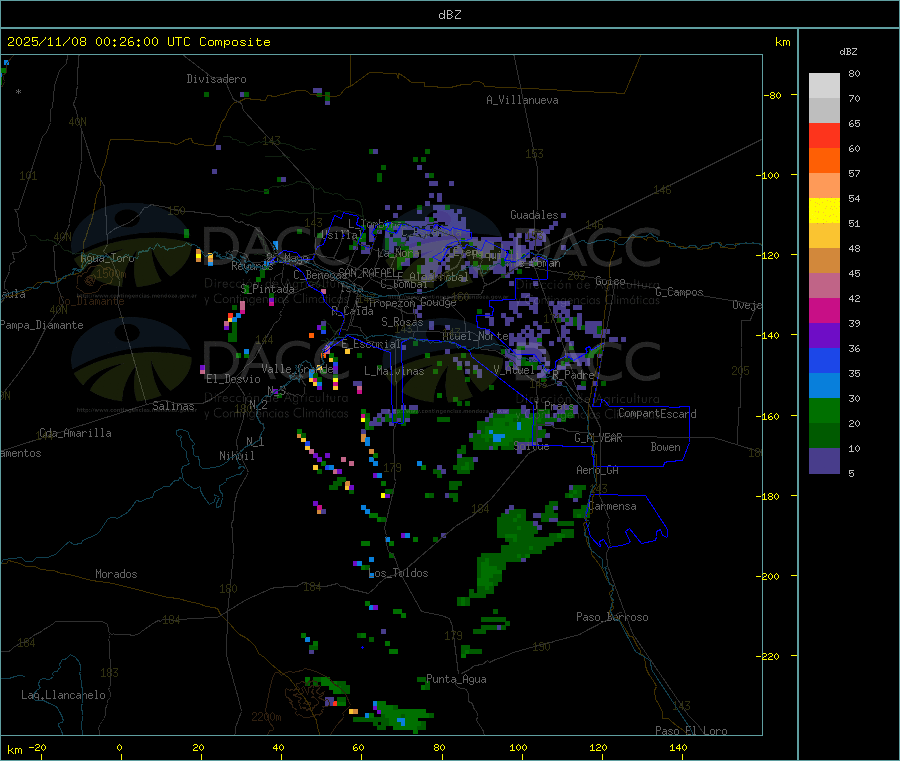This screenshot has width=900, height=761.
Task: Click the '-80' tick on the right km axis
Action: [x=773, y=95]
